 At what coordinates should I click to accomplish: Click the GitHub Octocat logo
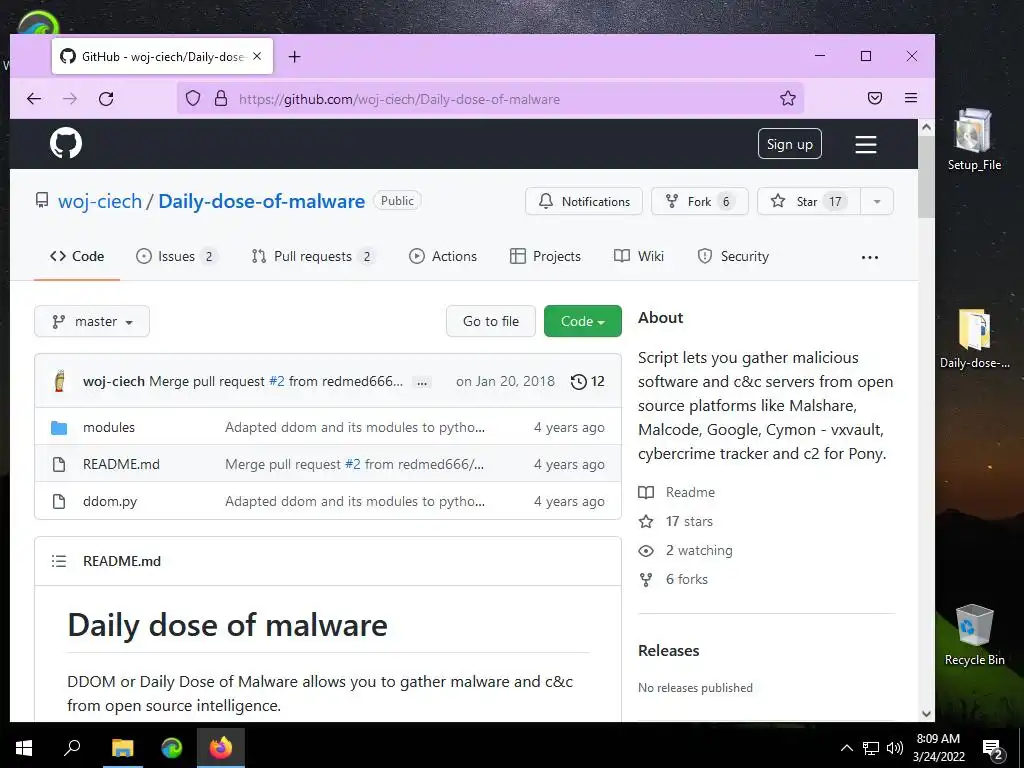click(66, 143)
